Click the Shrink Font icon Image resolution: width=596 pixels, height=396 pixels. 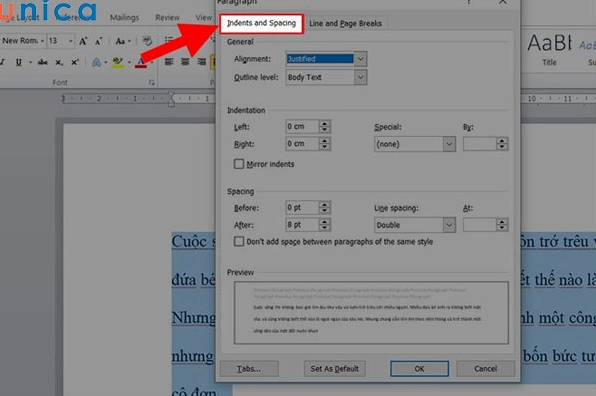point(98,41)
